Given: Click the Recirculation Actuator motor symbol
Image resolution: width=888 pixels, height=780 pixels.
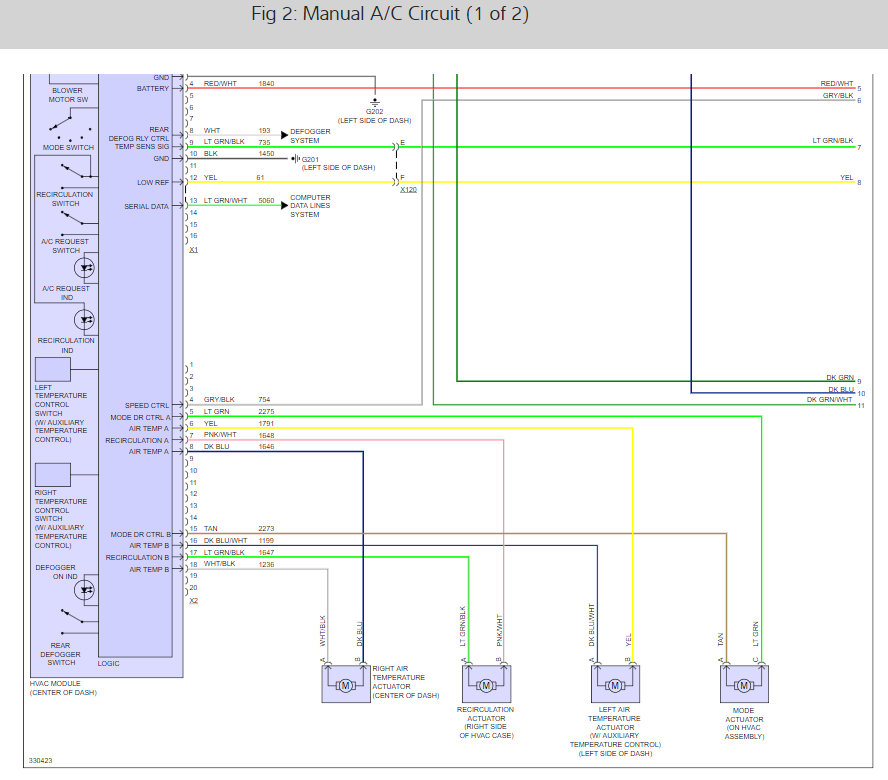Looking at the screenshot, I should (x=486, y=685).
